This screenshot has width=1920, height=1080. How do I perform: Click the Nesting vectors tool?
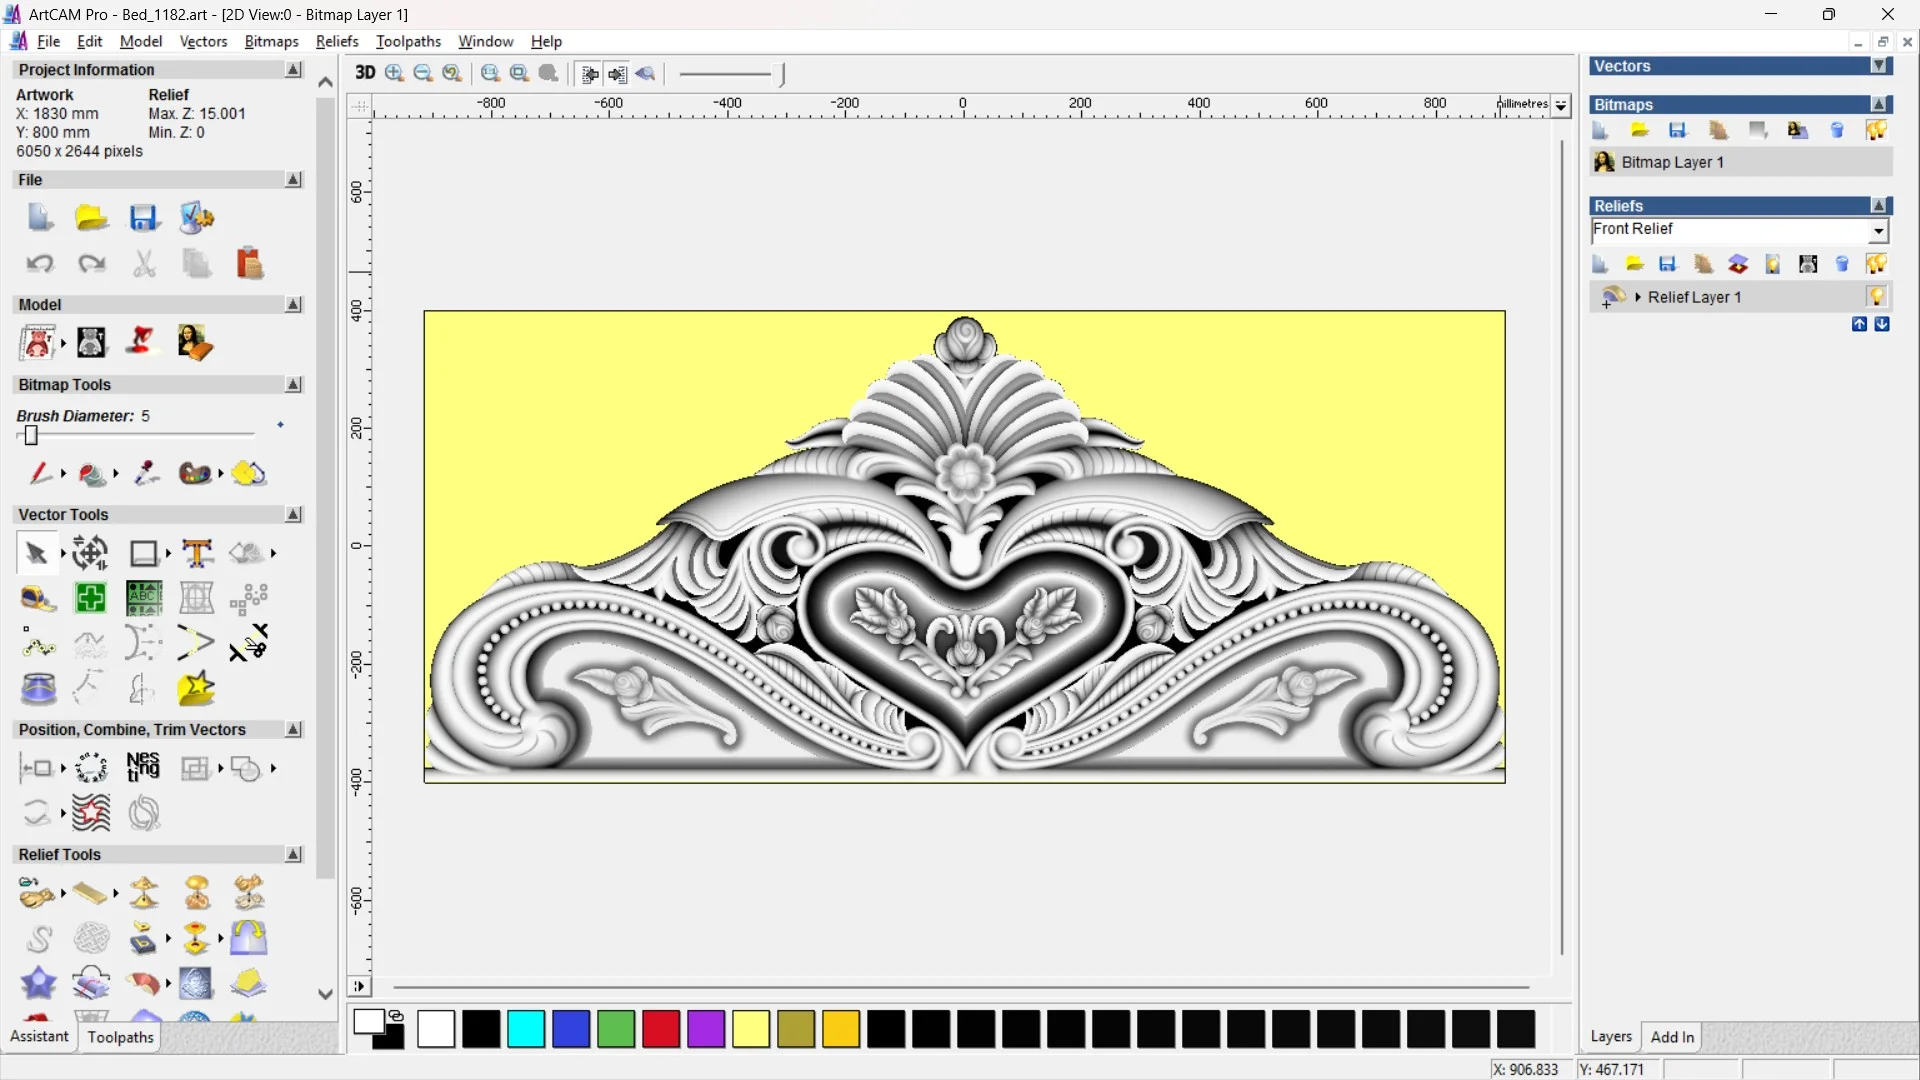click(x=143, y=767)
